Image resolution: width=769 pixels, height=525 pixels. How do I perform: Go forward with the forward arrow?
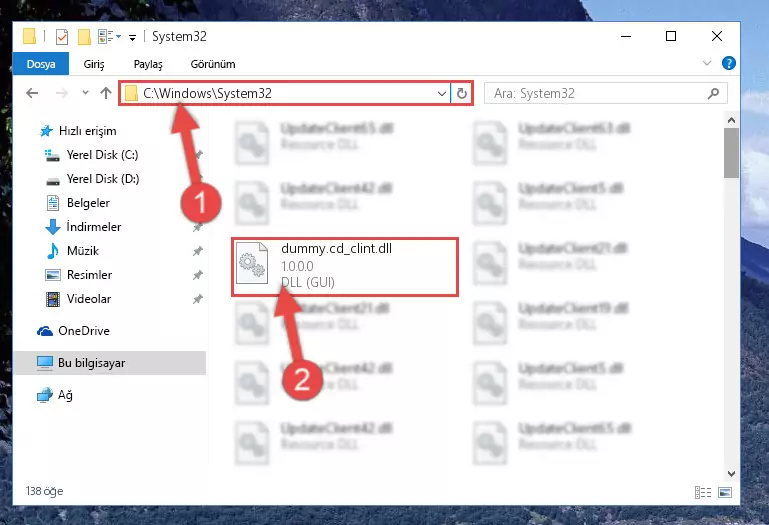62,93
